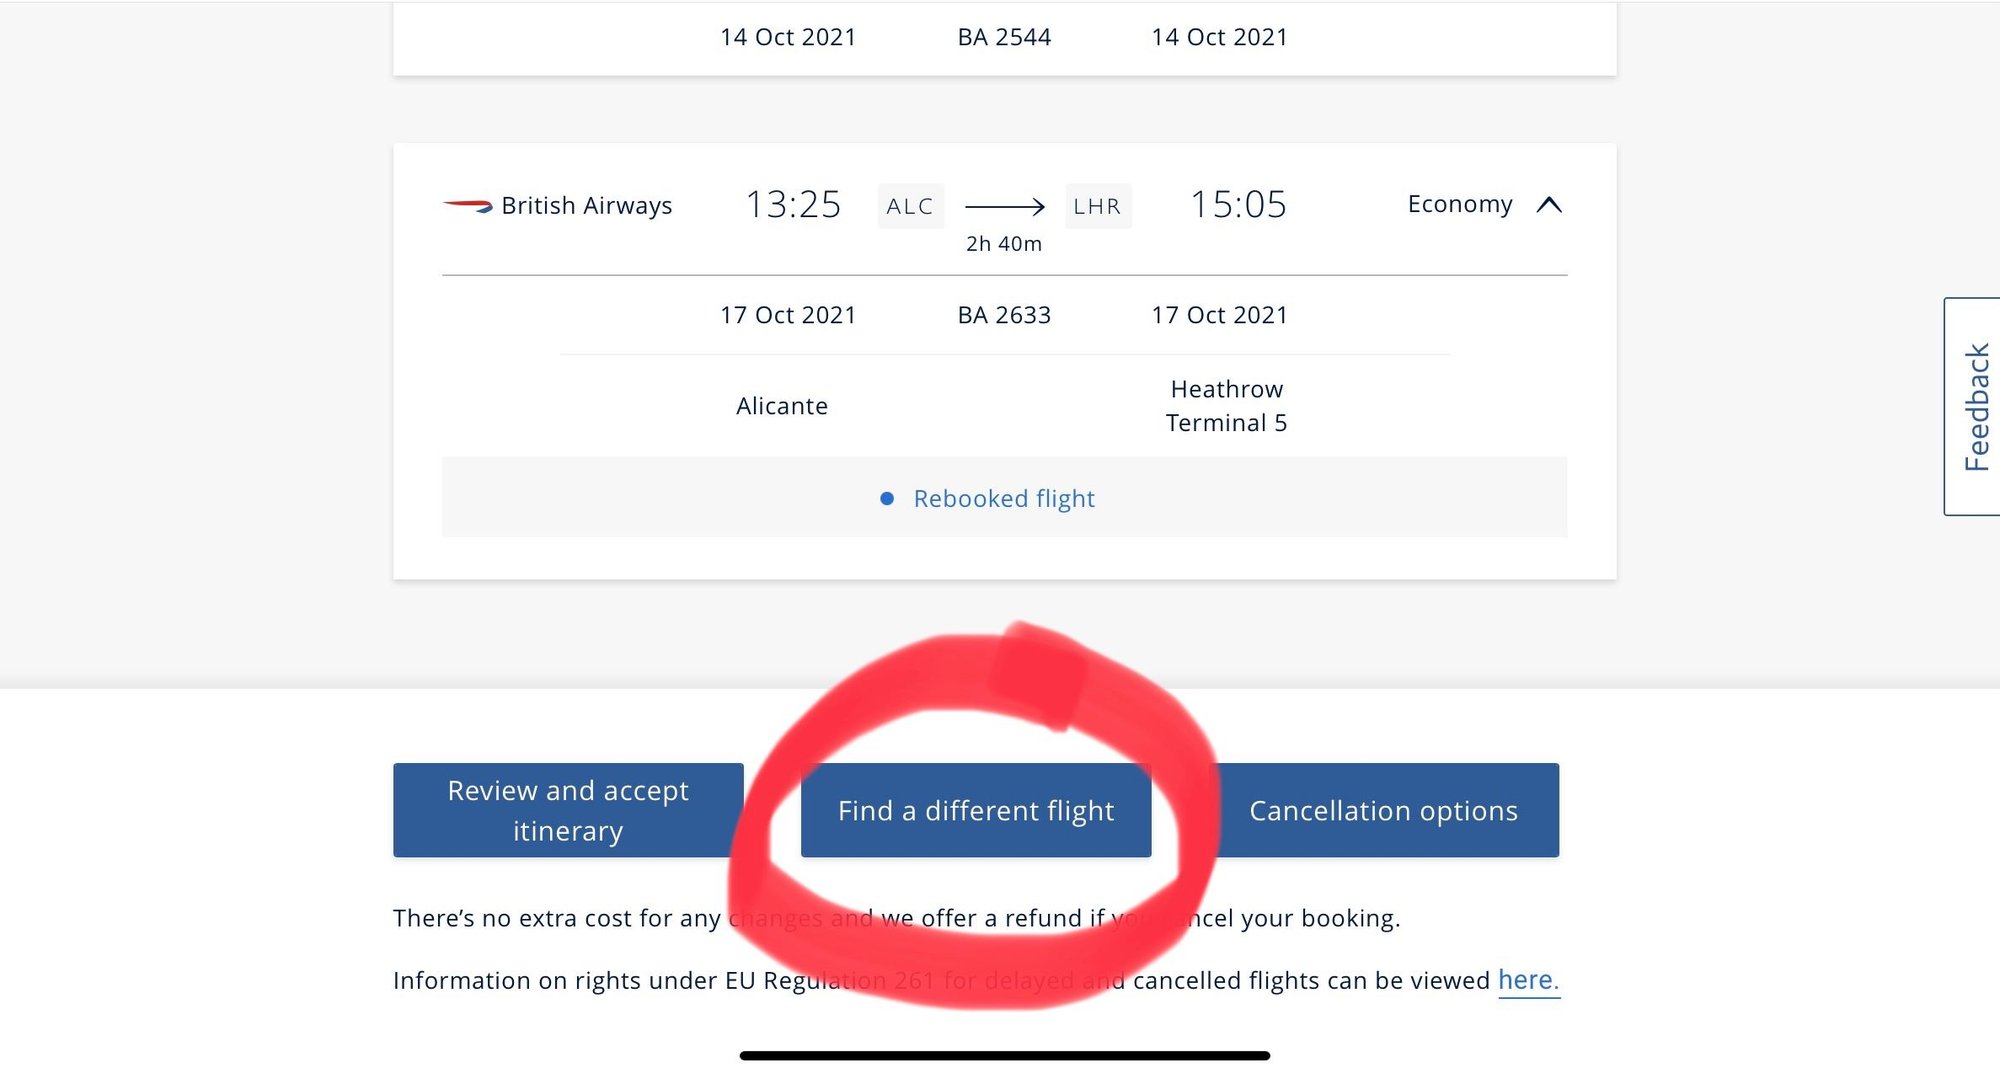Image resolution: width=2000 pixels, height=1072 pixels.
Task: Click the LHR airport code badge
Action: (1097, 206)
